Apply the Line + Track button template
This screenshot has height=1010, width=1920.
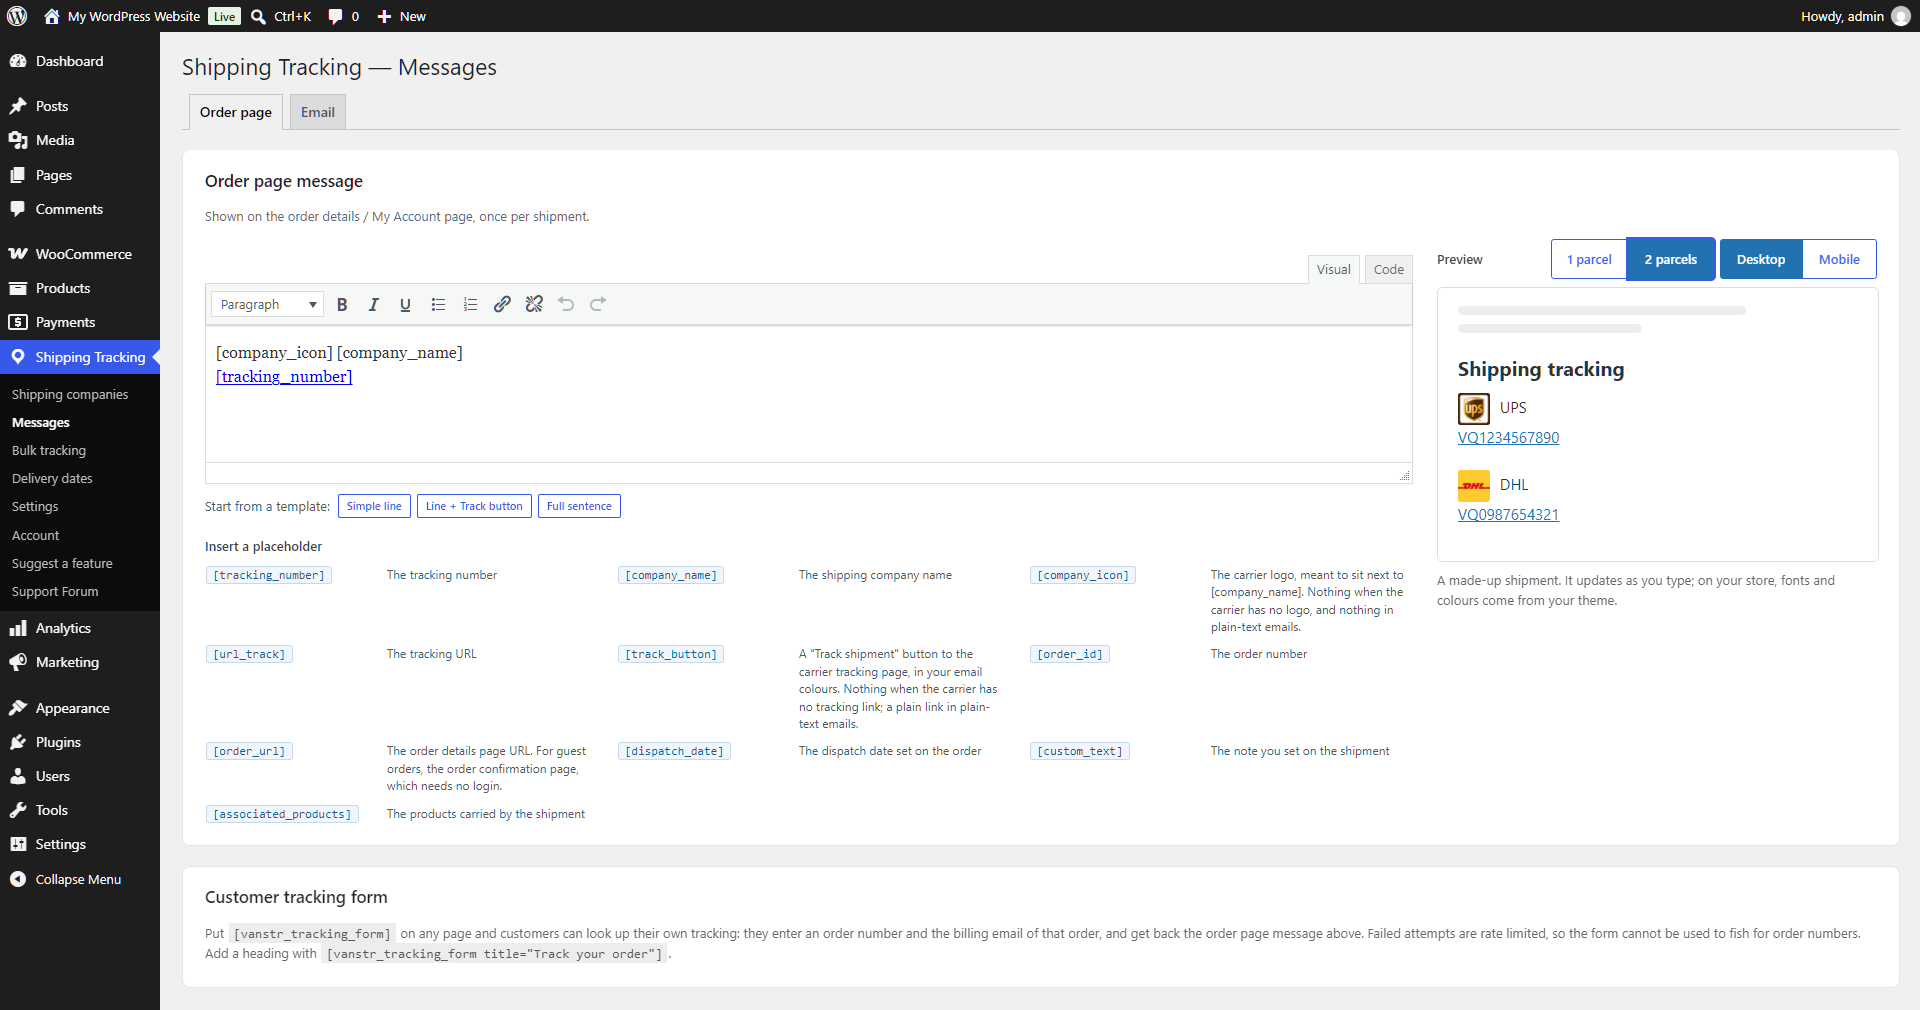[474, 506]
